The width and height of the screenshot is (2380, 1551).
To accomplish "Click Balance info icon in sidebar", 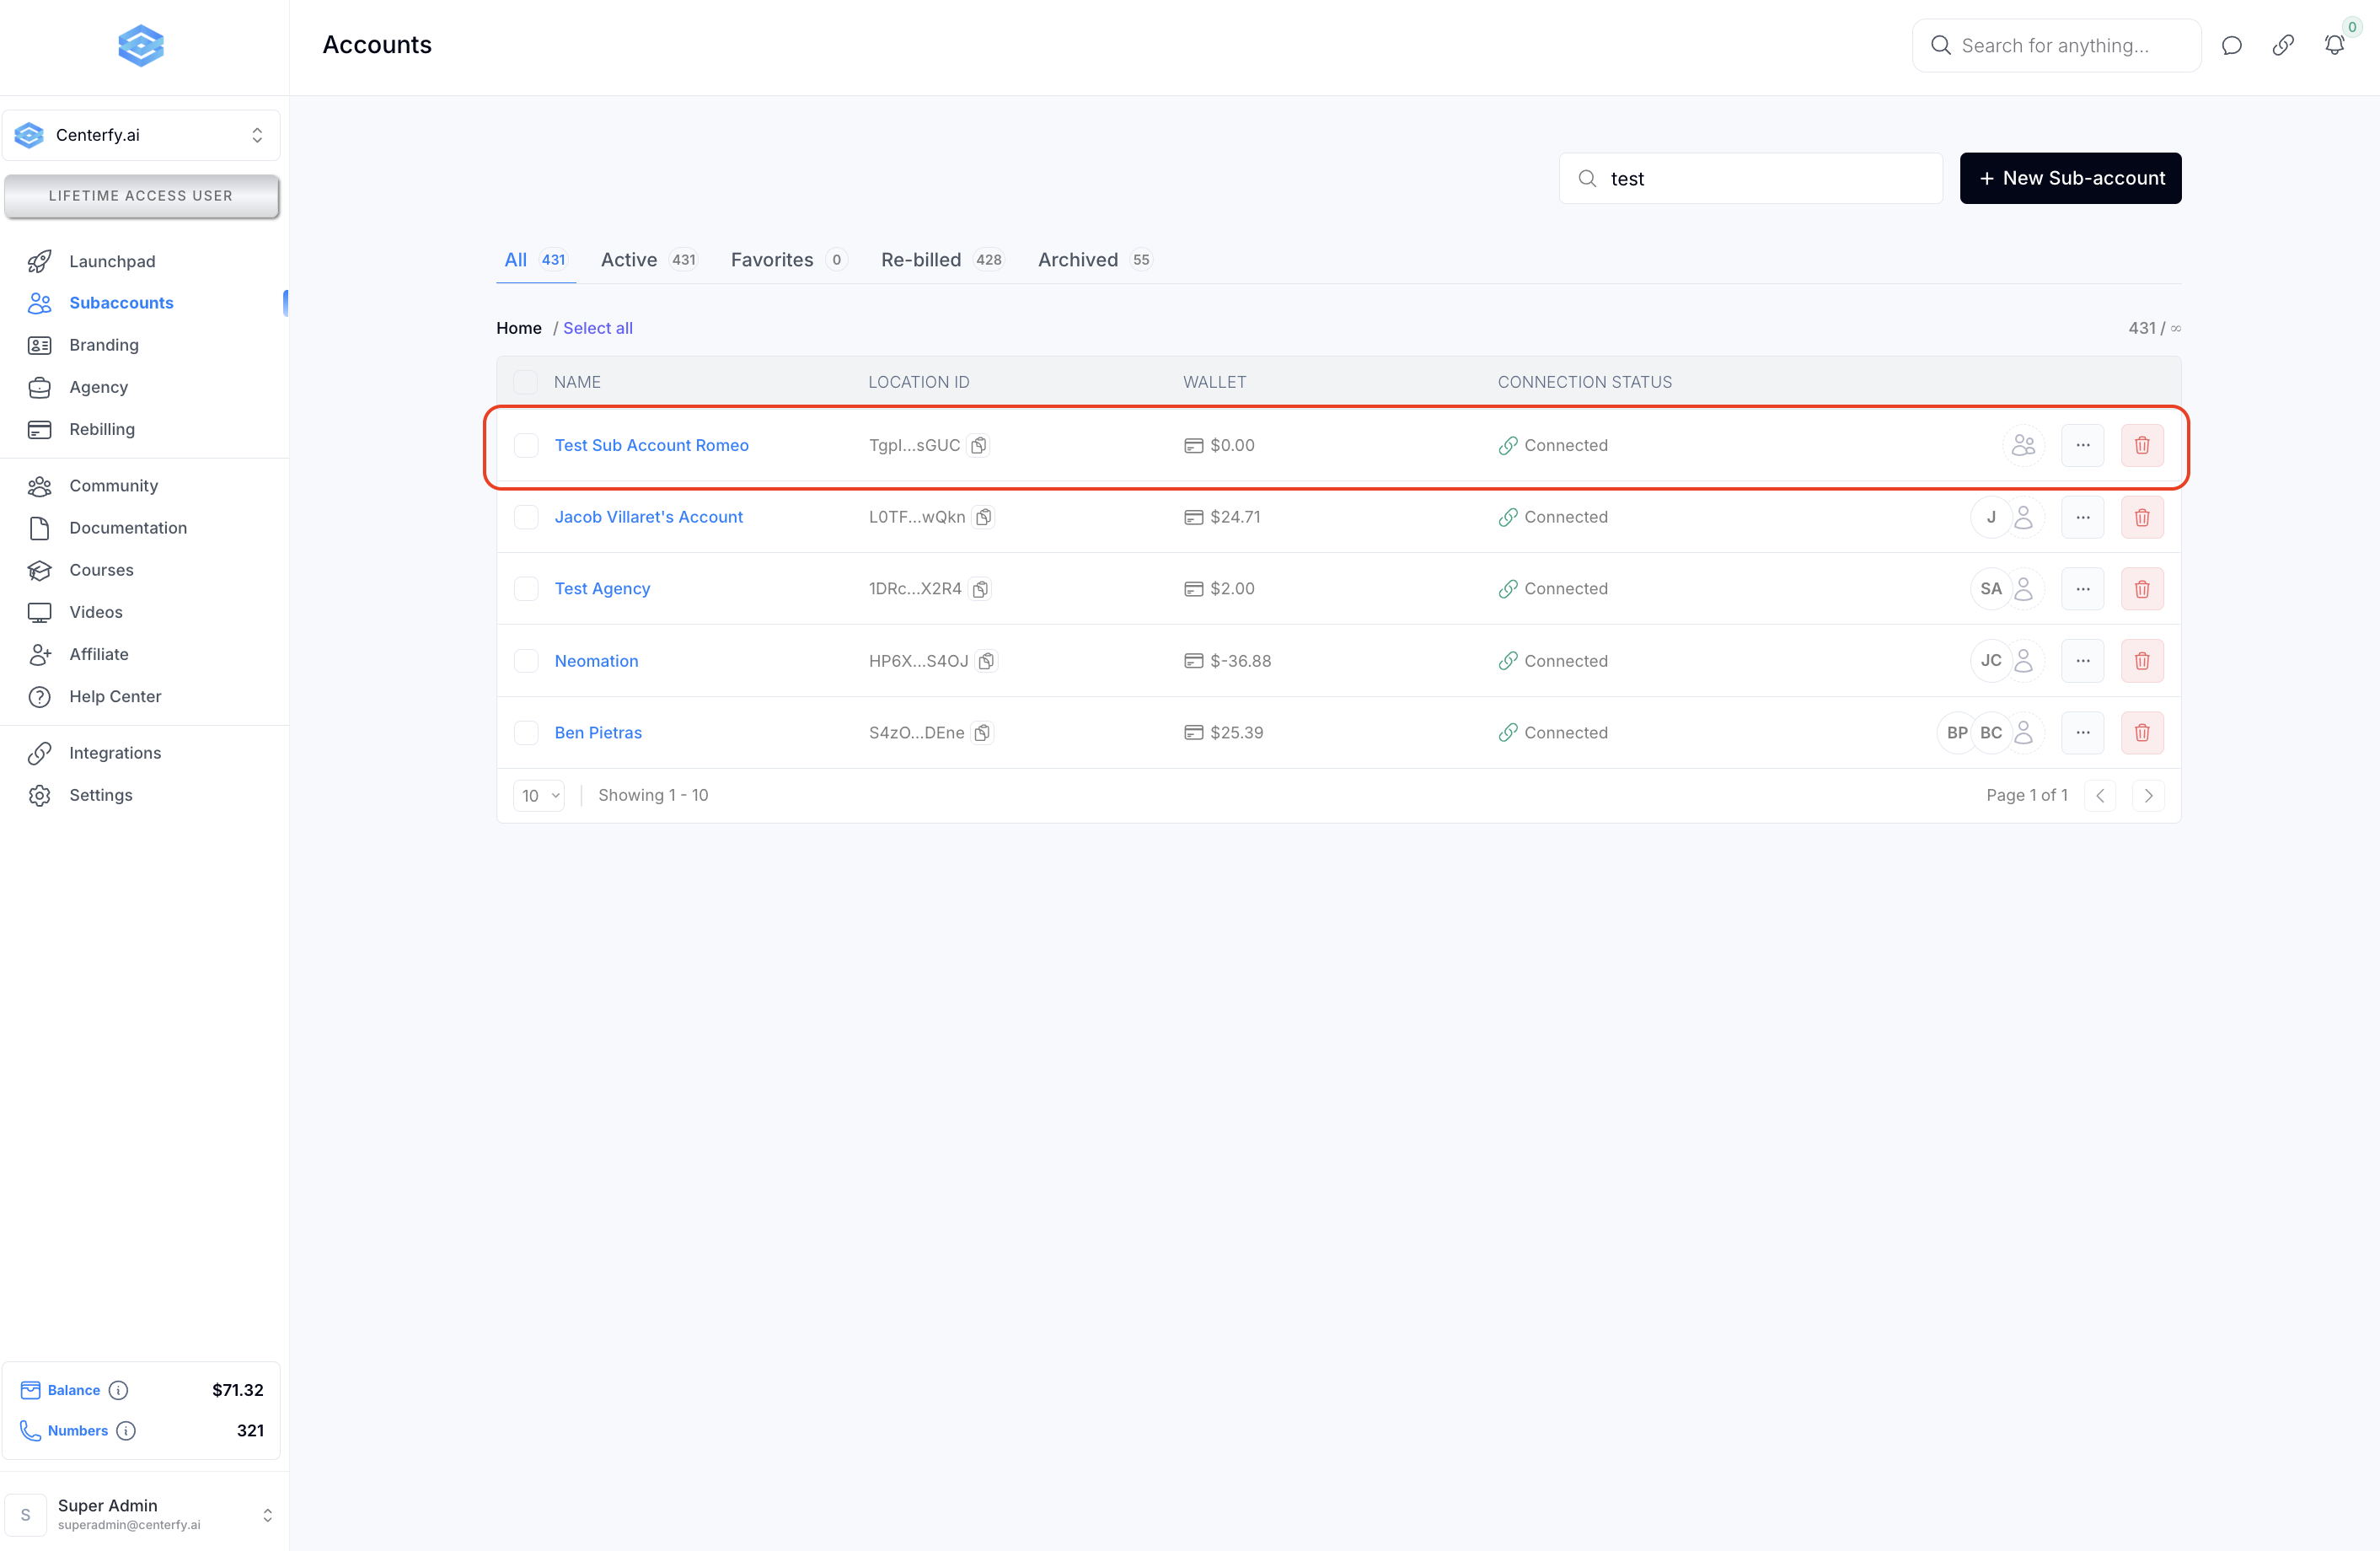I will click(x=118, y=1390).
